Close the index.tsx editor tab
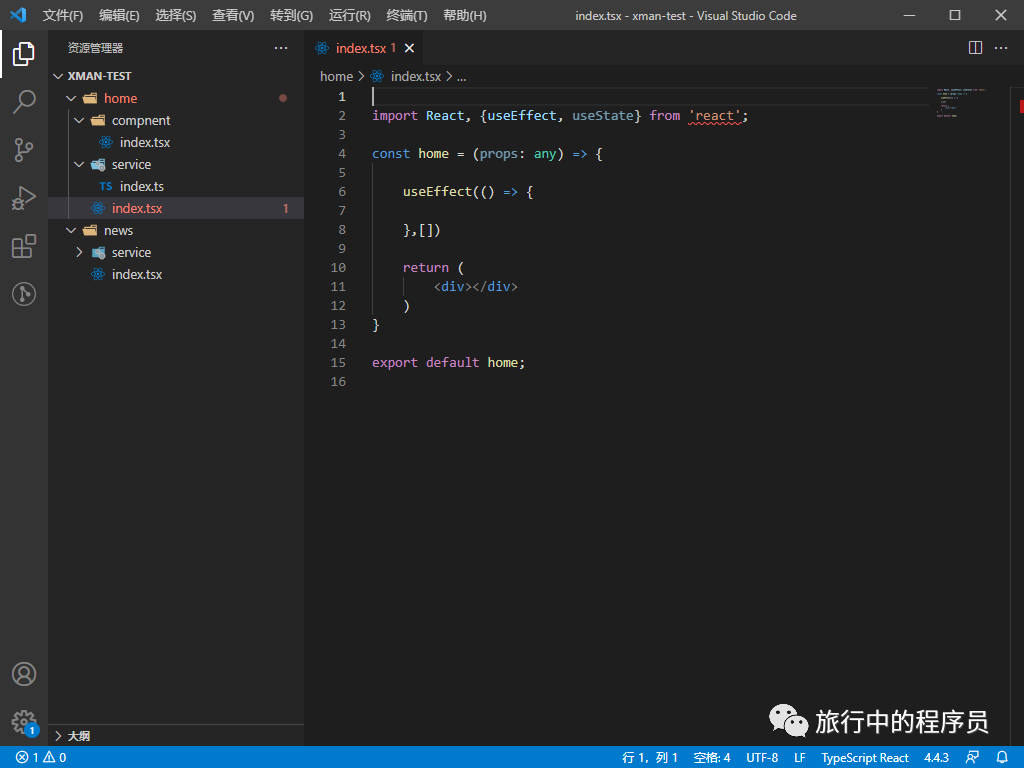Image resolution: width=1024 pixels, height=768 pixels. tap(409, 48)
